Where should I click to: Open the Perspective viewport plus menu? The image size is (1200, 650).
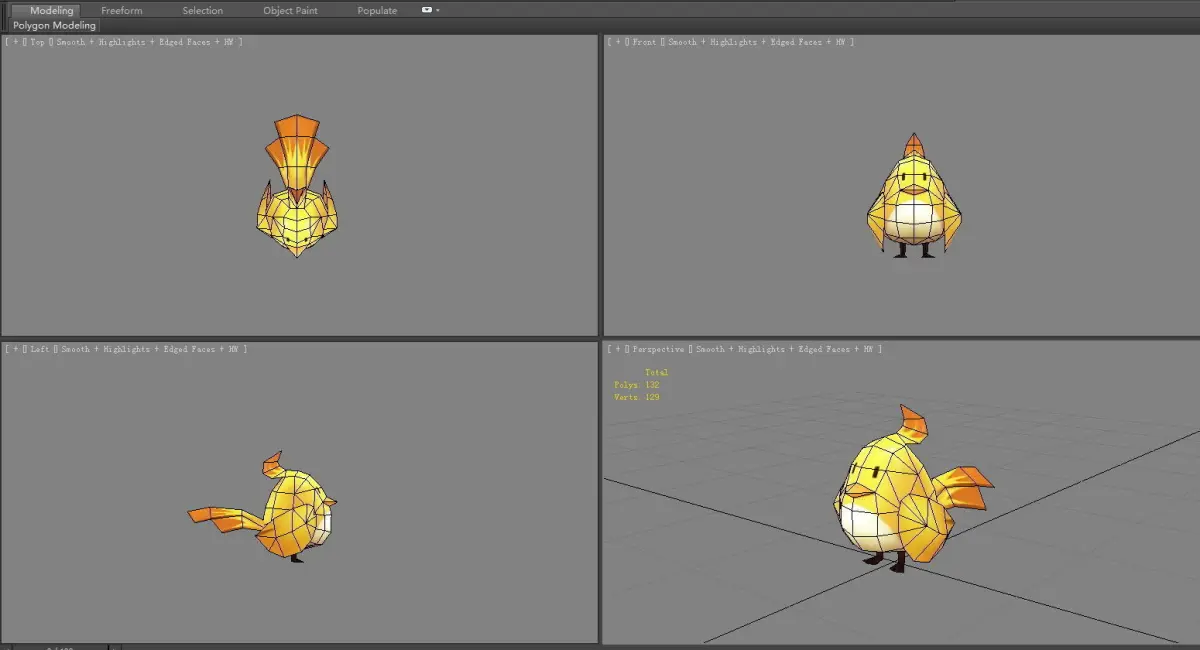click(617, 349)
